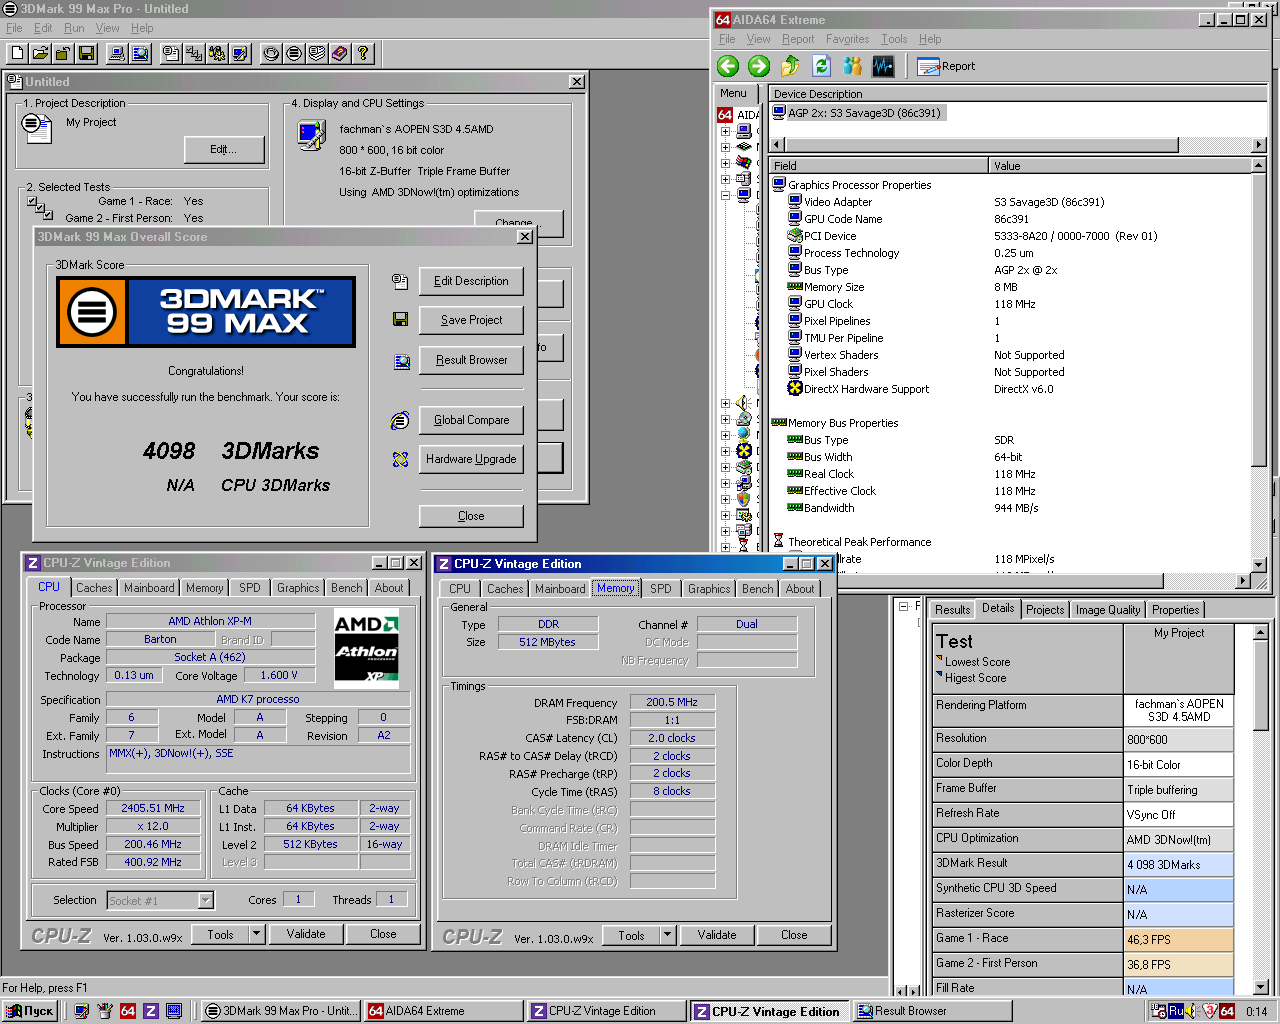Switch to Caches tab in left CPU-Z window
The image size is (1280, 1024).
tap(94, 588)
